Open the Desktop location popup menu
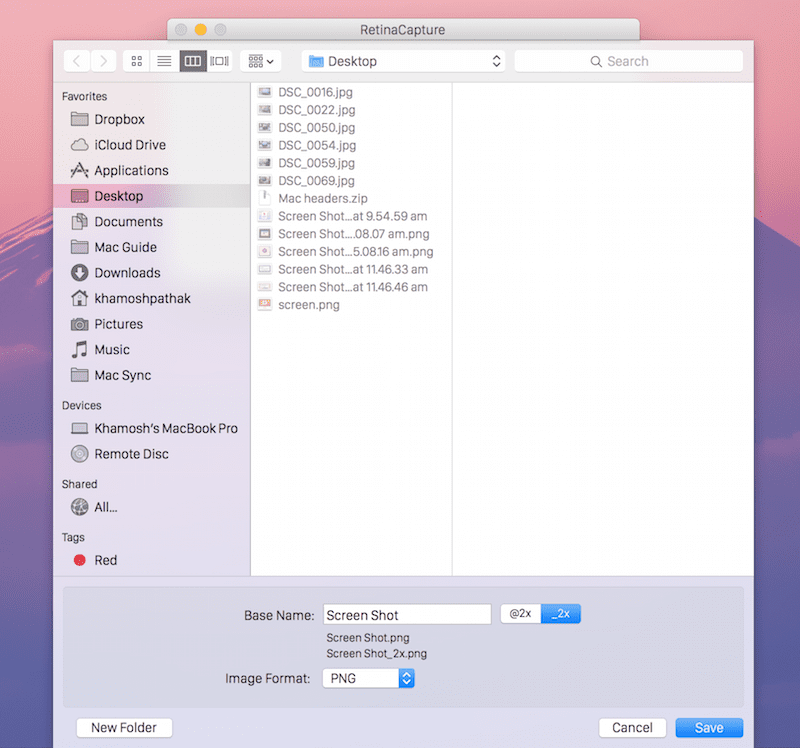The image size is (800, 748). (x=404, y=61)
